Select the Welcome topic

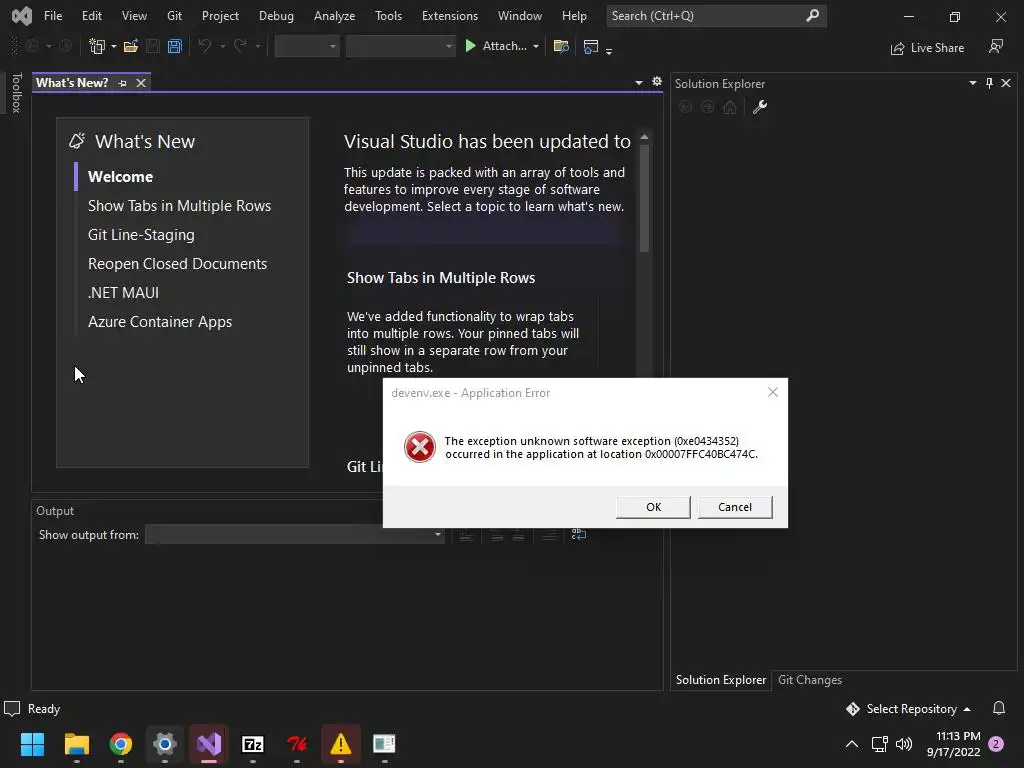(x=120, y=177)
